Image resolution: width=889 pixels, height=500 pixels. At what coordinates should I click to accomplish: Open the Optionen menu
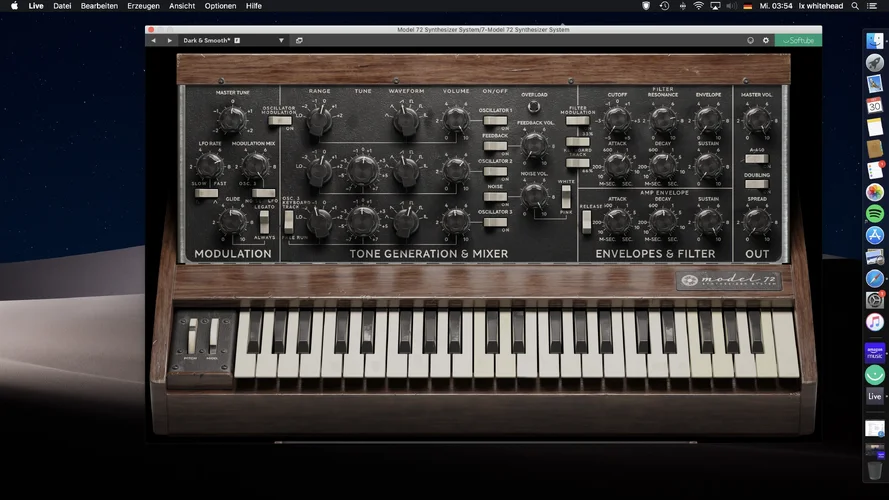(x=220, y=6)
